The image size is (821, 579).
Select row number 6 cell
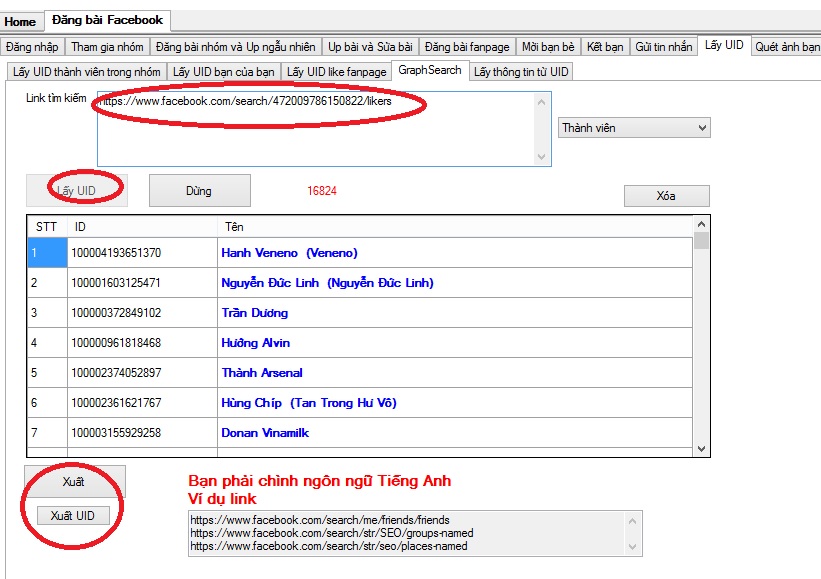coord(47,403)
